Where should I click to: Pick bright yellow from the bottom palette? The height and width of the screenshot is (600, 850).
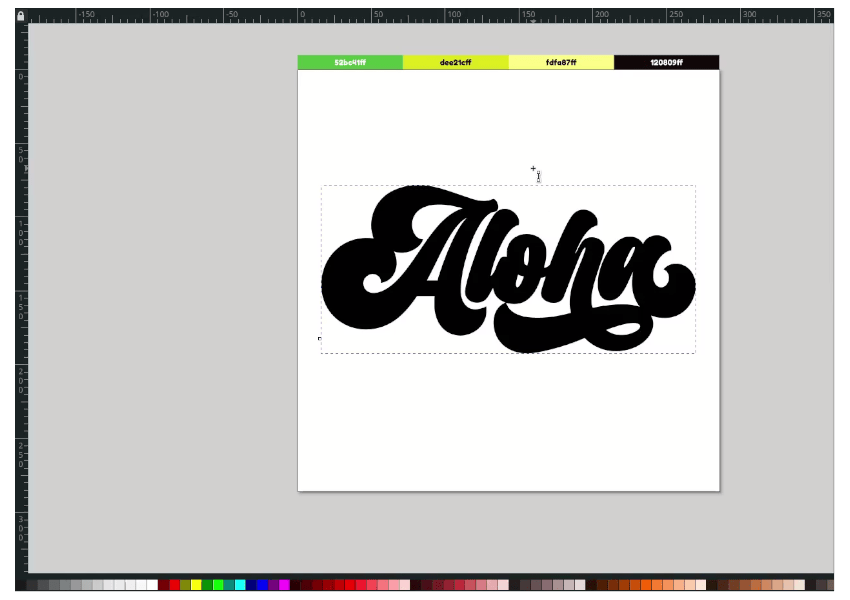click(196, 585)
